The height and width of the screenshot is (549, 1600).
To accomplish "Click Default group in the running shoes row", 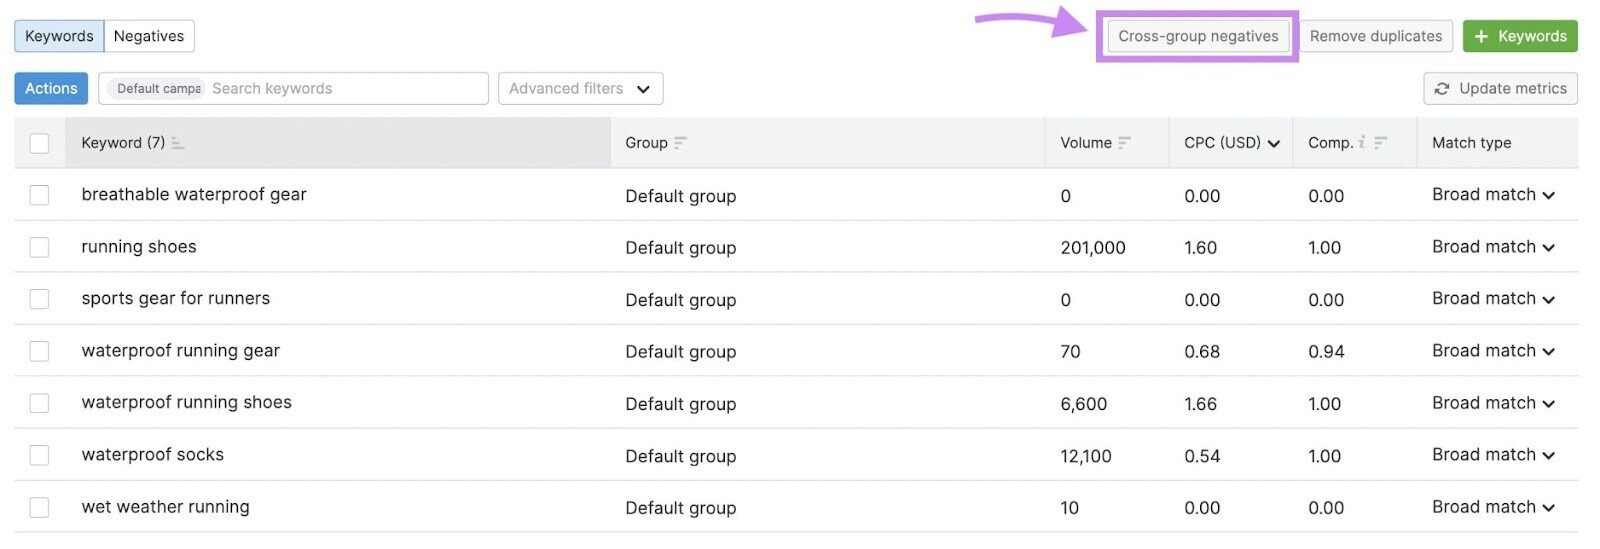I will pos(681,248).
